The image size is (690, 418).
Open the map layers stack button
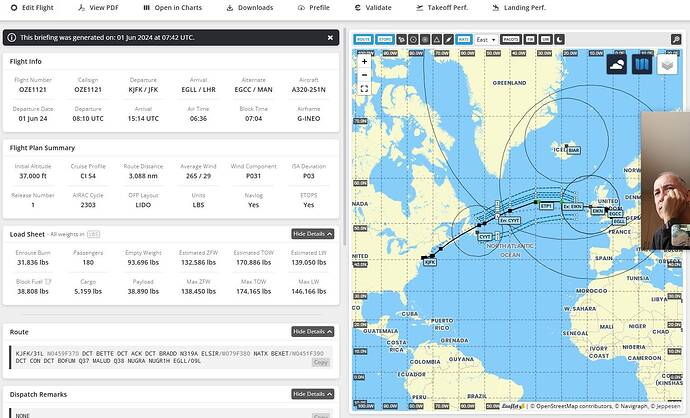pyautogui.click(x=667, y=64)
